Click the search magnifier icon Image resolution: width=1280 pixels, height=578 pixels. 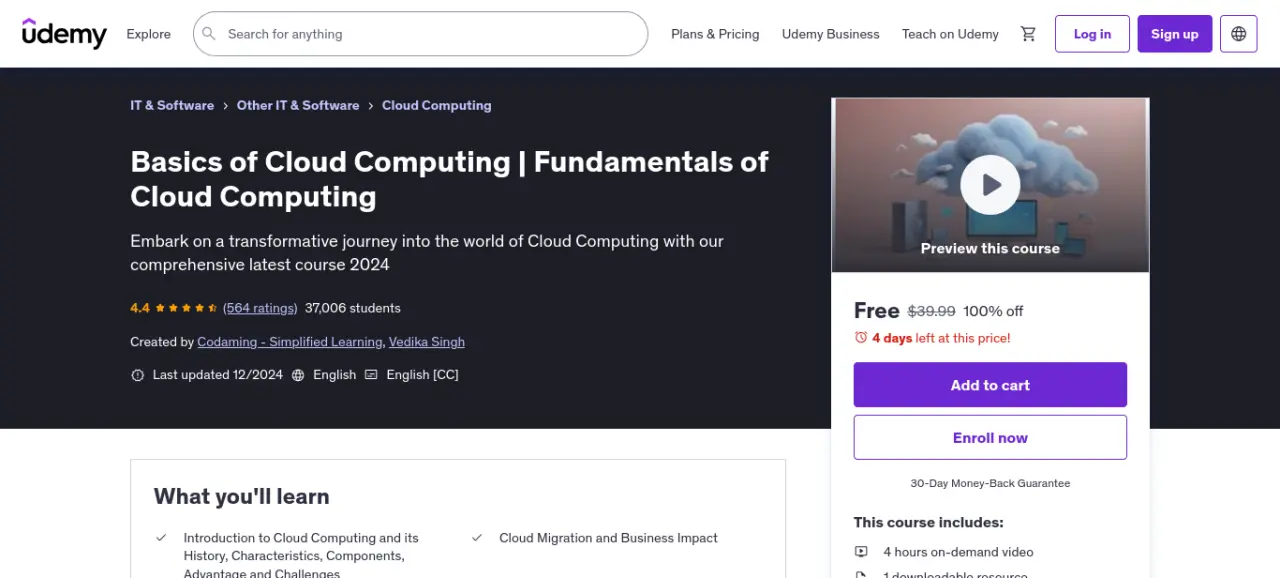point(209,34)
